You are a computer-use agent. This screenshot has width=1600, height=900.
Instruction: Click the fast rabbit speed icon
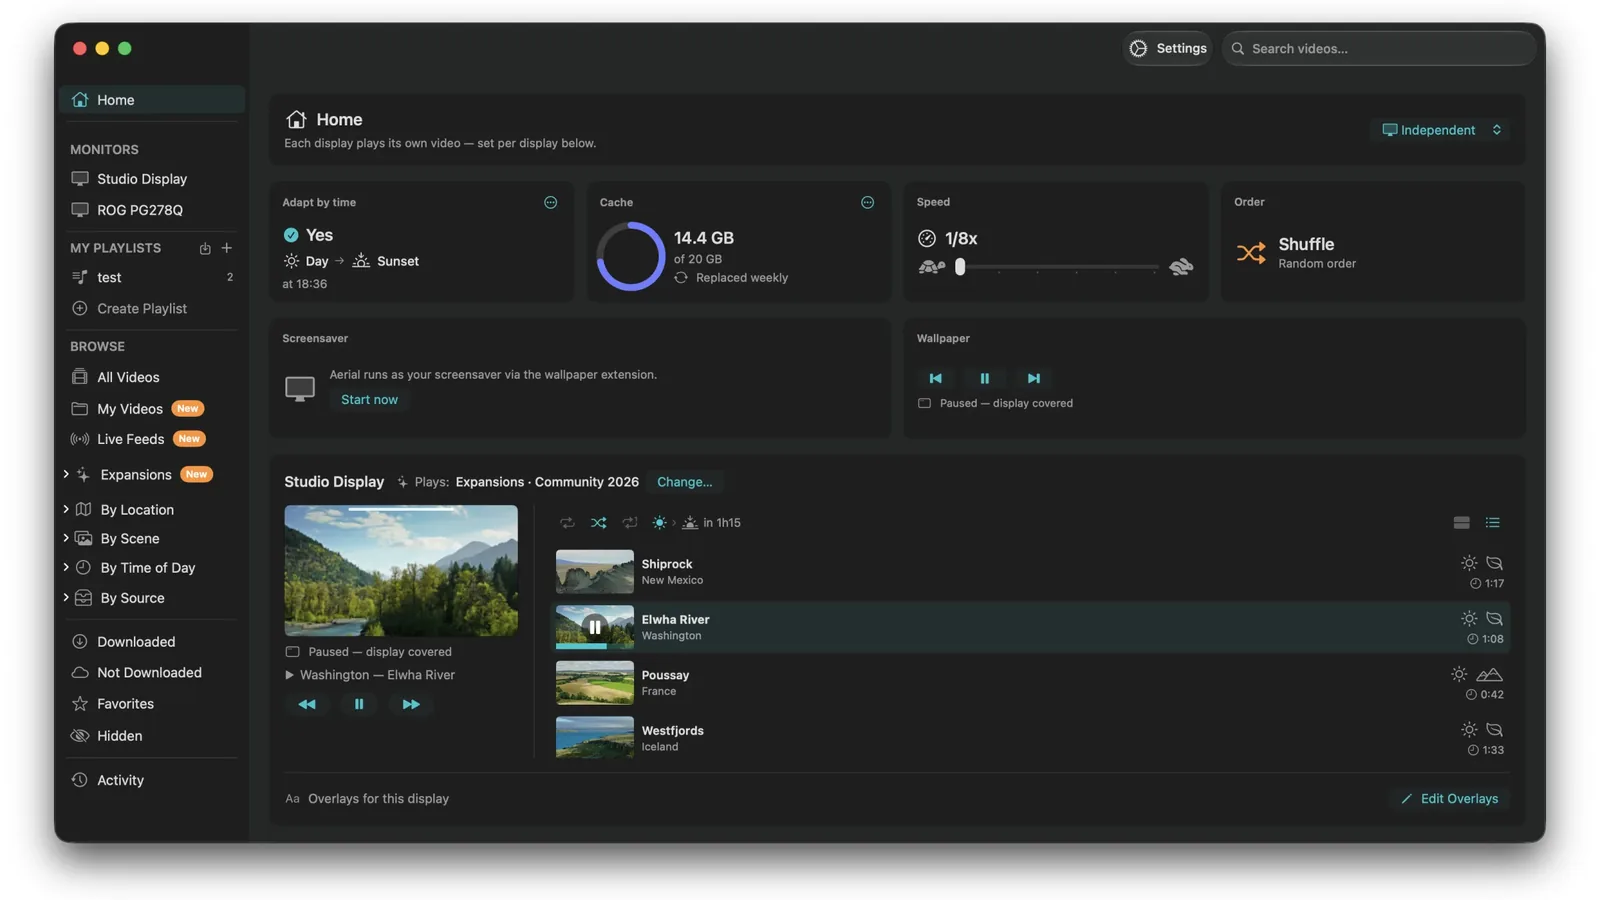pos(1181,267)
